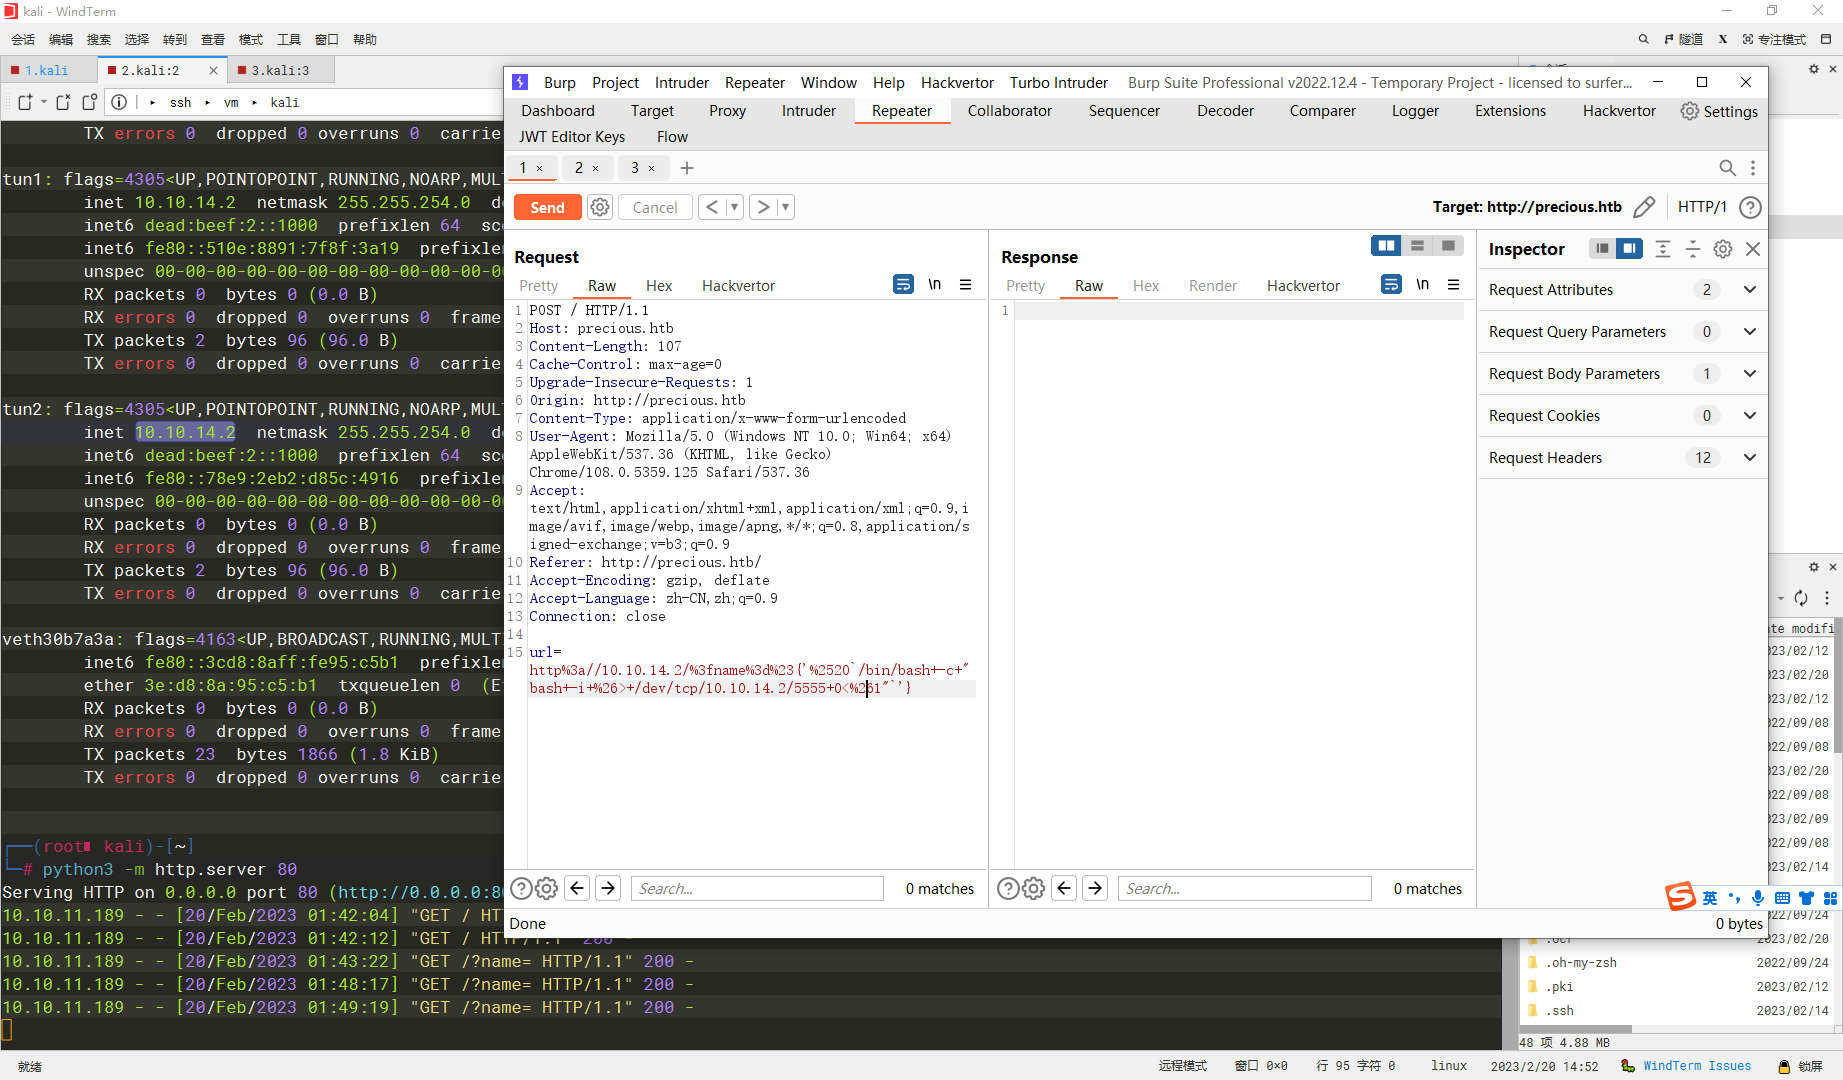1843x1080 pixels.
Task: Search Repeater tabs with magnifier icon
Action: coord(1727,168)
